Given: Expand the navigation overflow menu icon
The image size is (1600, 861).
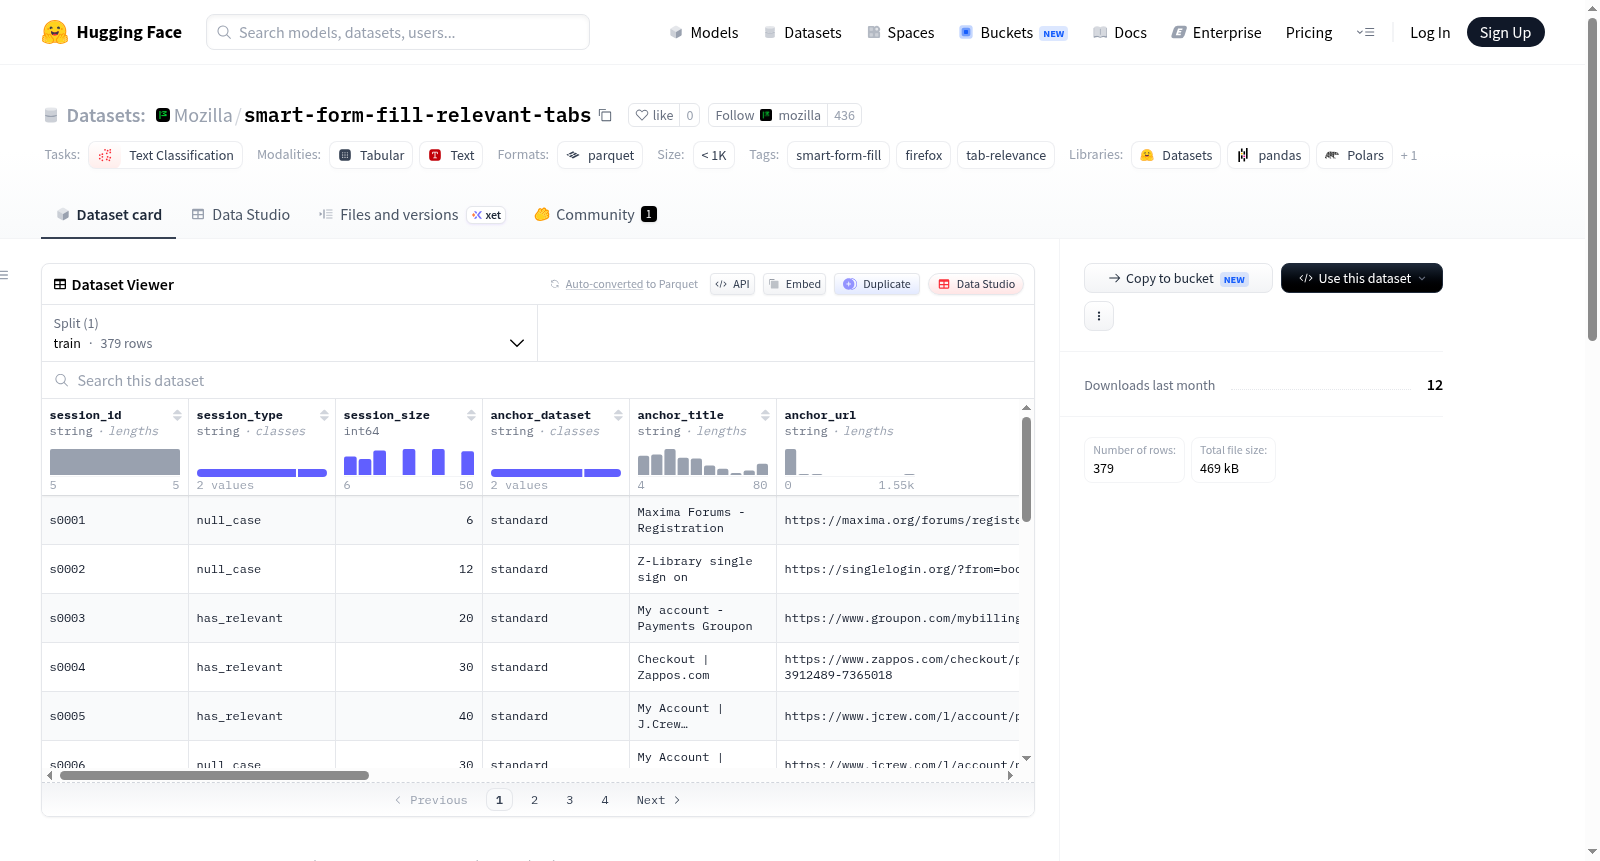Looking at the screenshot, I should (x=1365, y=32).
